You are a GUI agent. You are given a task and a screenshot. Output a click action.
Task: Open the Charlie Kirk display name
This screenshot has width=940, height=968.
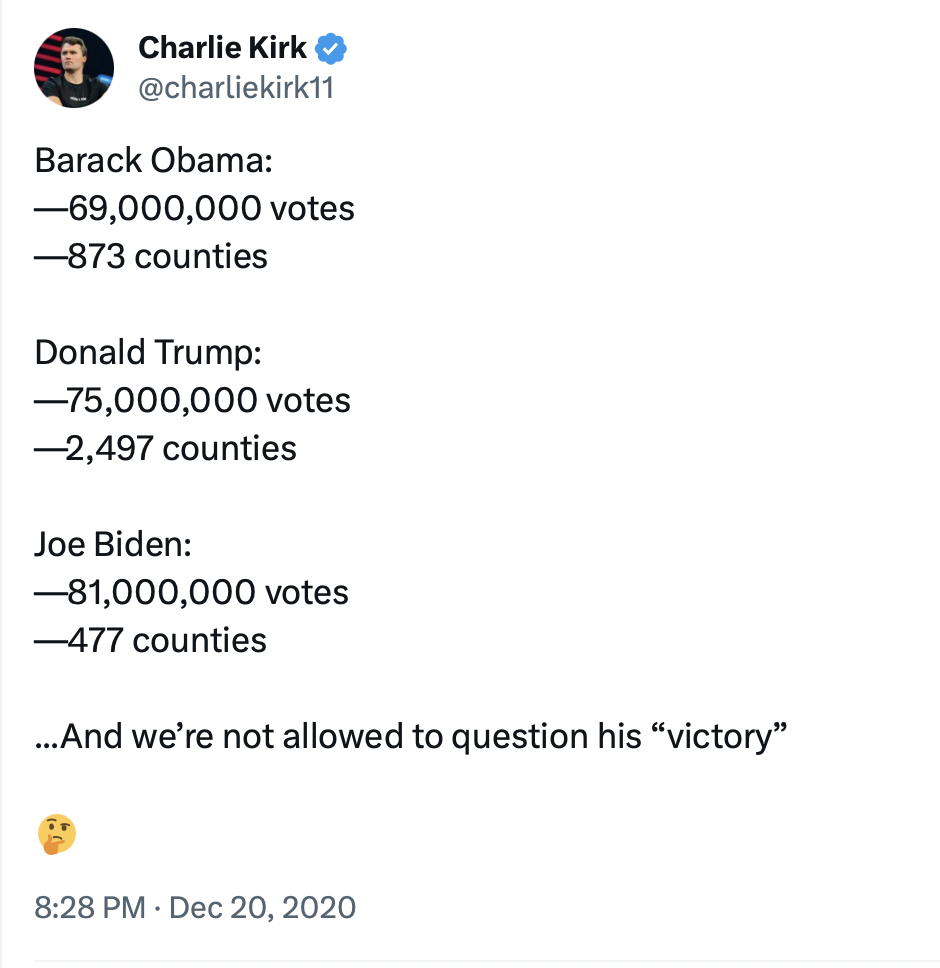(222, 47)
